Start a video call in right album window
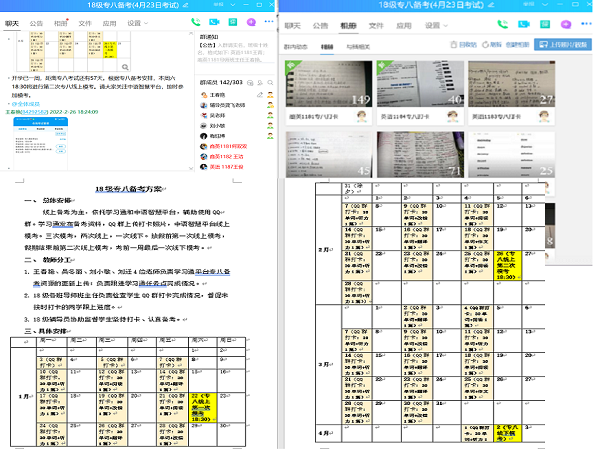Screen dimensions: 600x450 point(523,24)
